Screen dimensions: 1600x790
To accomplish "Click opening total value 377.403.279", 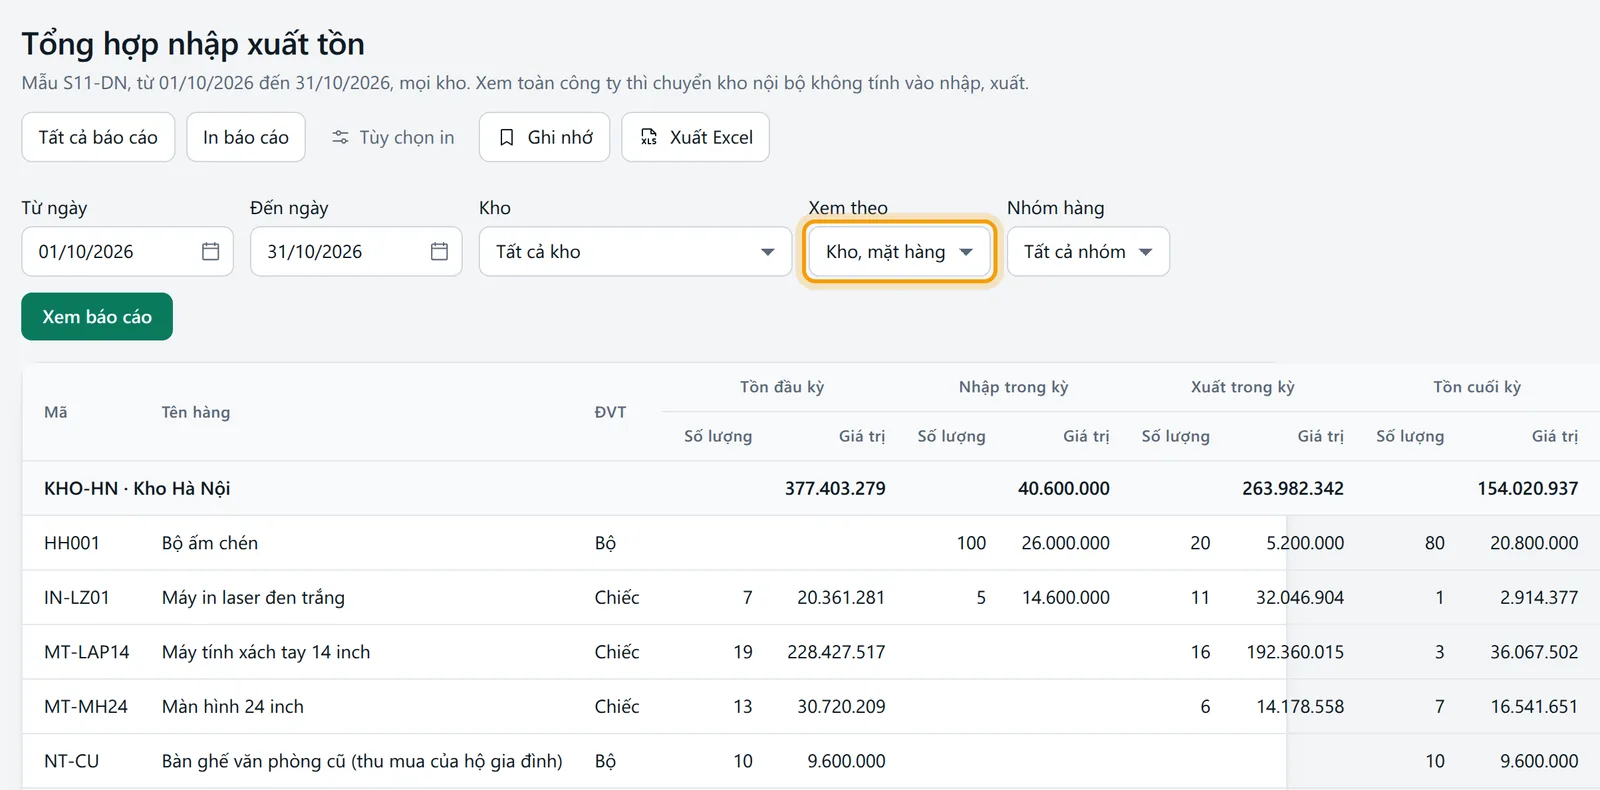I will [x=835, y=488].
